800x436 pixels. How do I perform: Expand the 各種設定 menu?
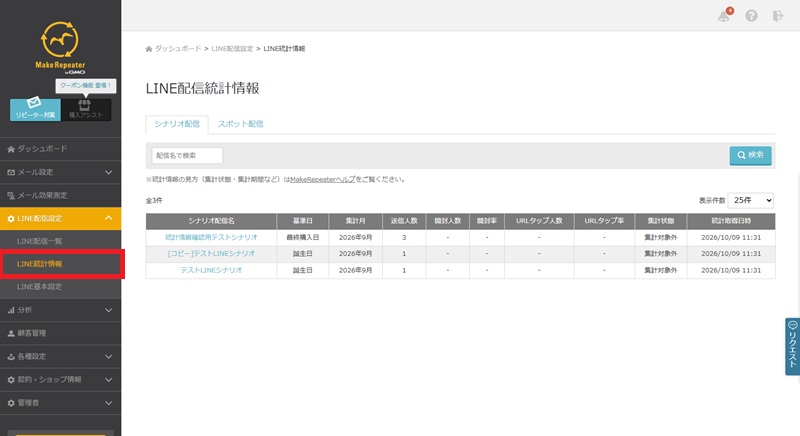click(60, 356)
